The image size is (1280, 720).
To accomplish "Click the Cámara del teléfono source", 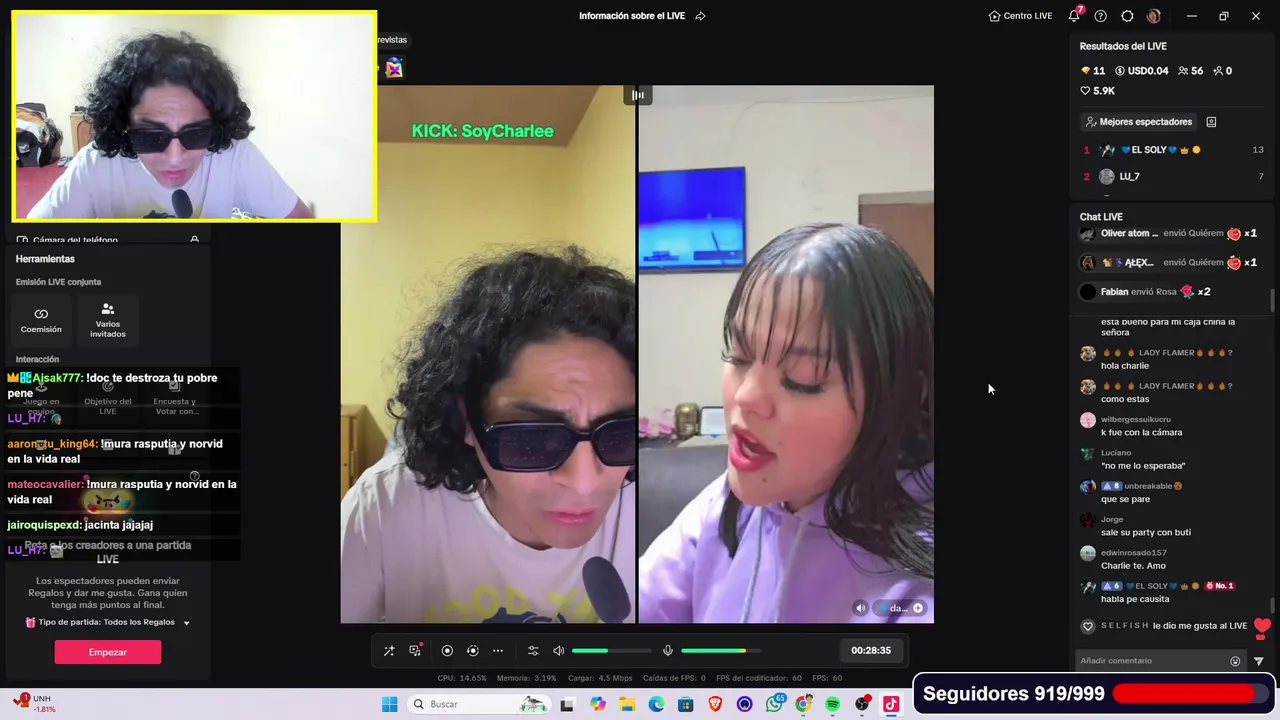I will [x=75, y=240].
